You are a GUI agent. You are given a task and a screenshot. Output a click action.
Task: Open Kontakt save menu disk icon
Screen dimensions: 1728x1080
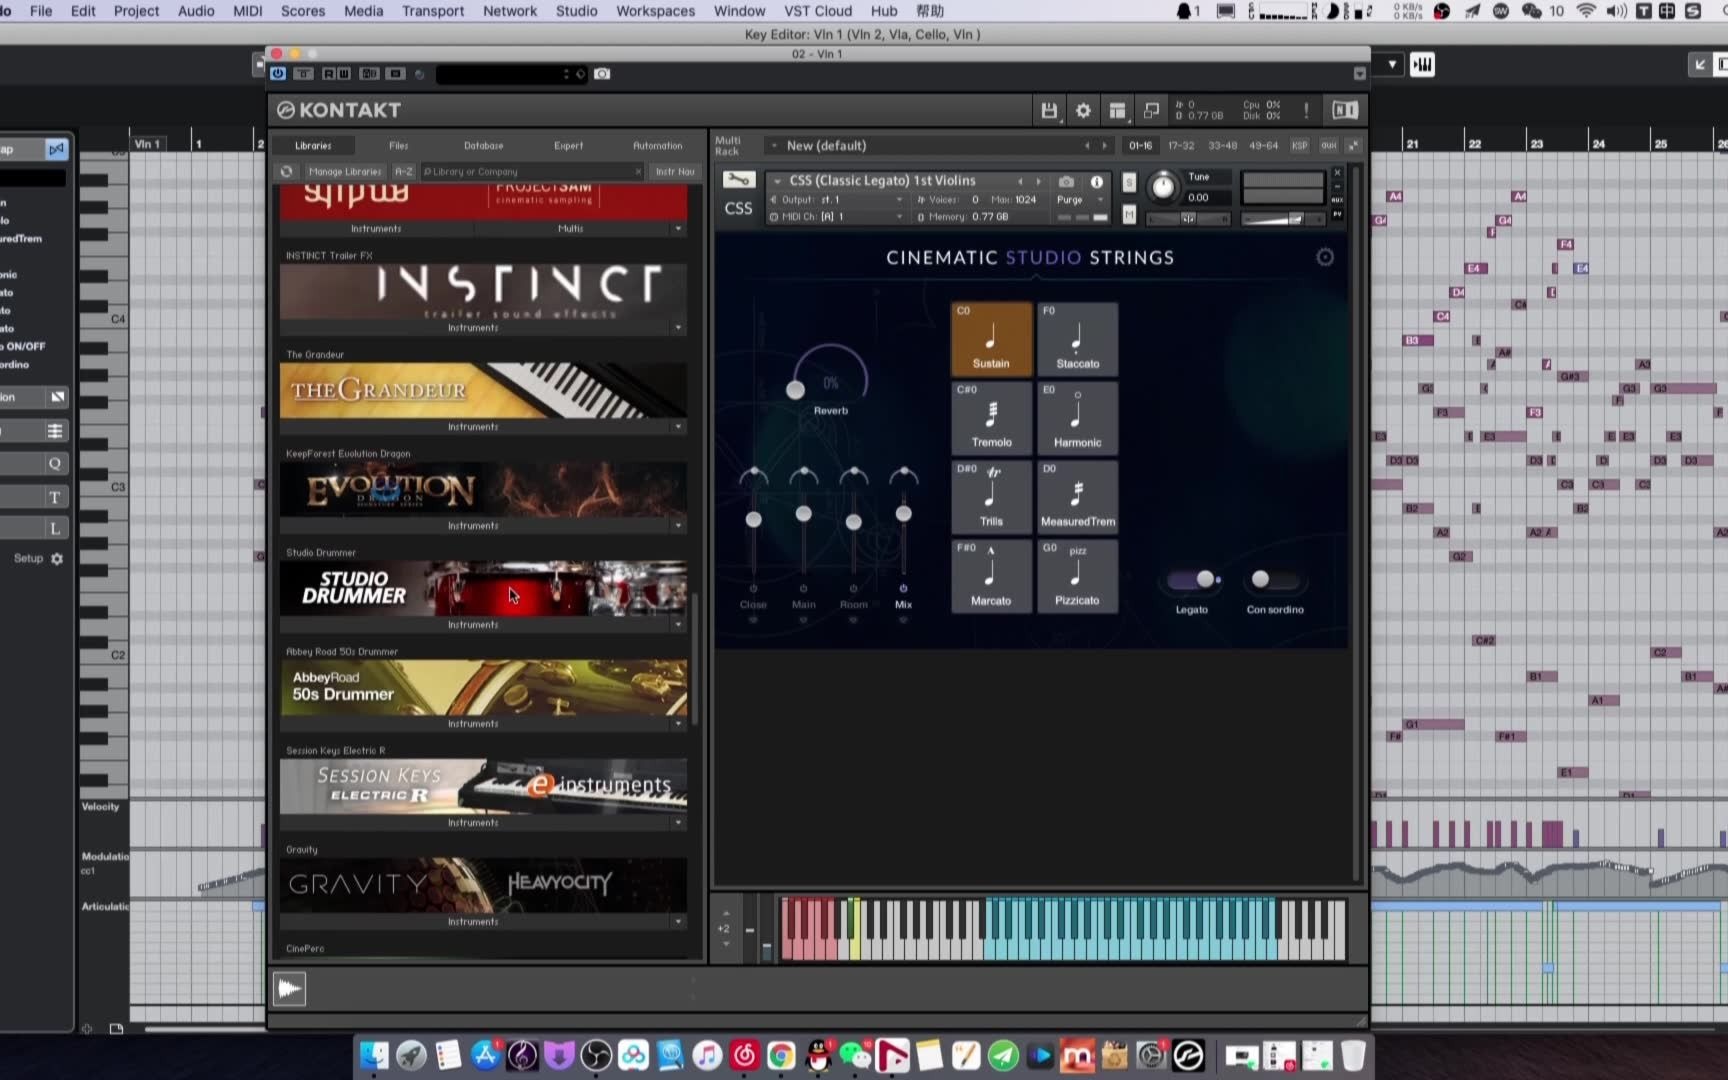(1048, 110)
